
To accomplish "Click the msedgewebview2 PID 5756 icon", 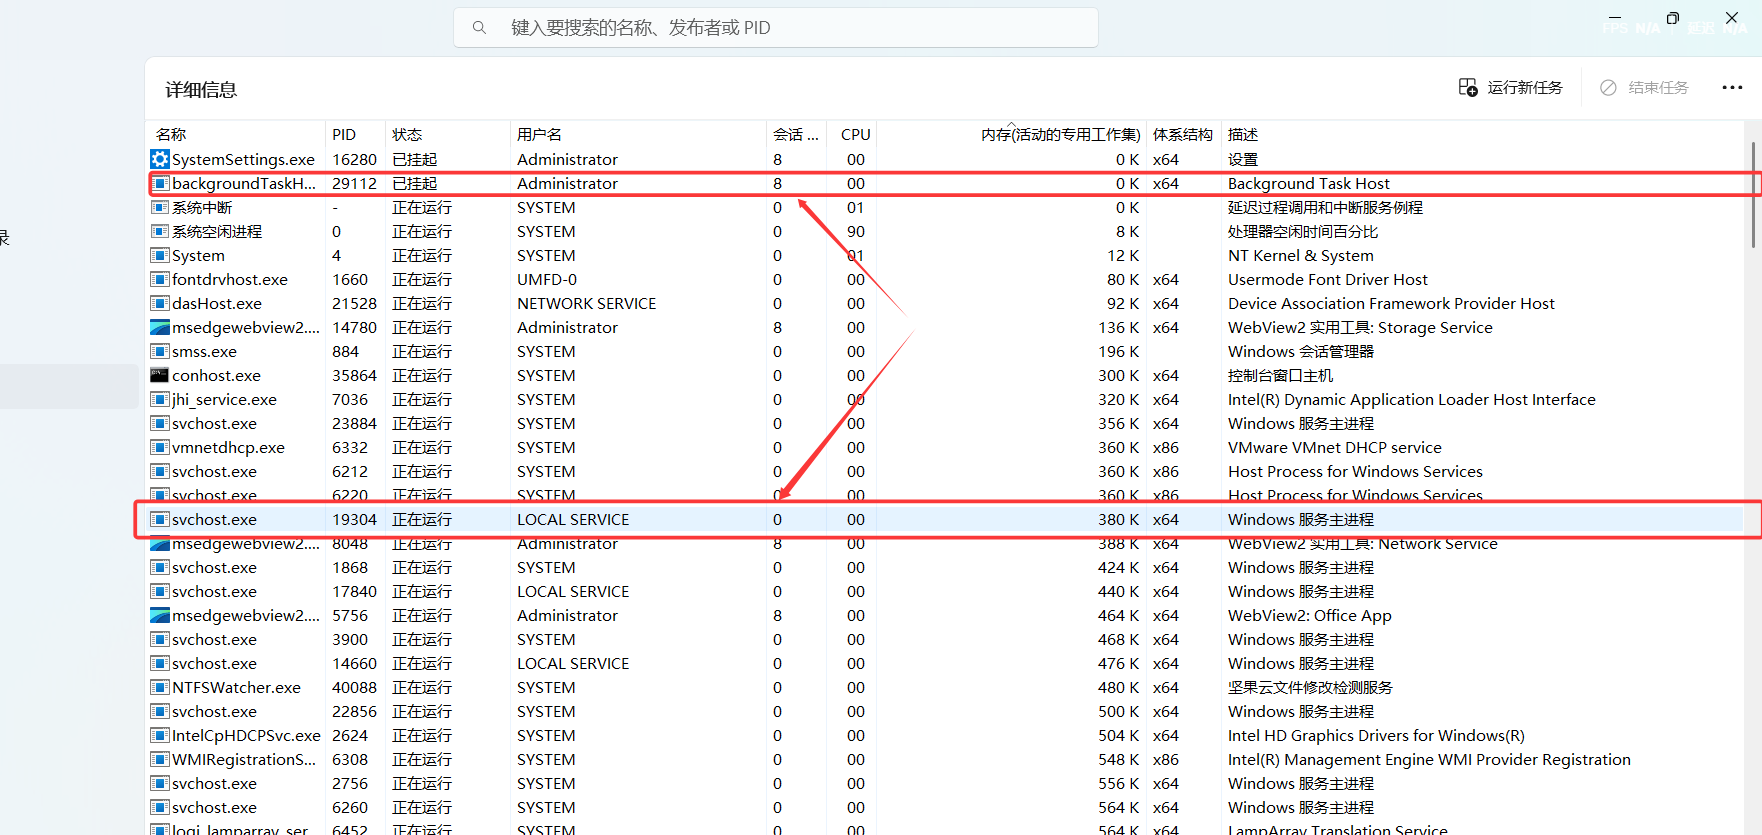I will pyautogui.click(x=160, y=615).
